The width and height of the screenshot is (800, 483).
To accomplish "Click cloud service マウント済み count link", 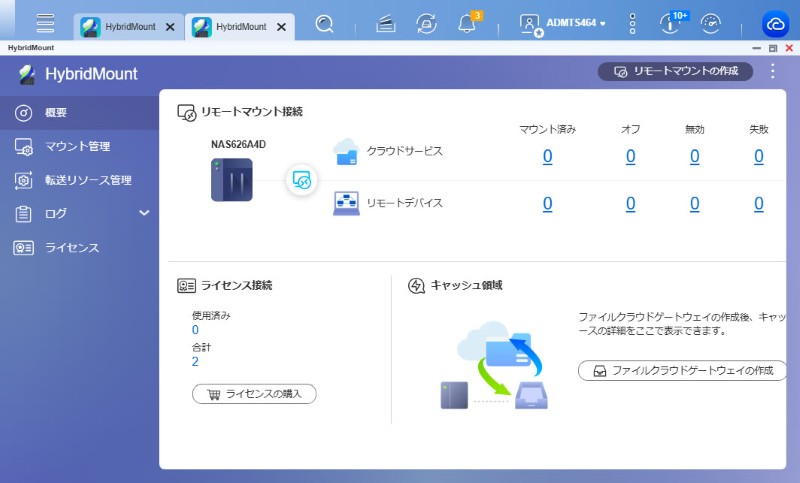I will [547, 155].
